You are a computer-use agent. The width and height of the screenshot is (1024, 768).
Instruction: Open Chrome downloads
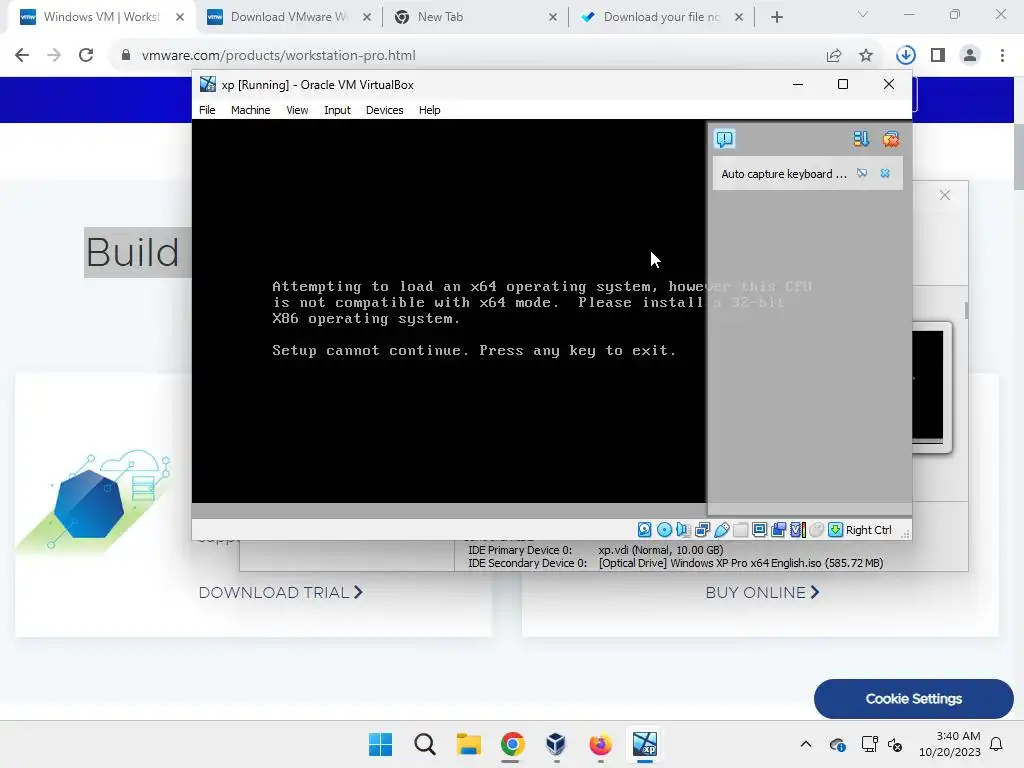click(x=906, y=56)
